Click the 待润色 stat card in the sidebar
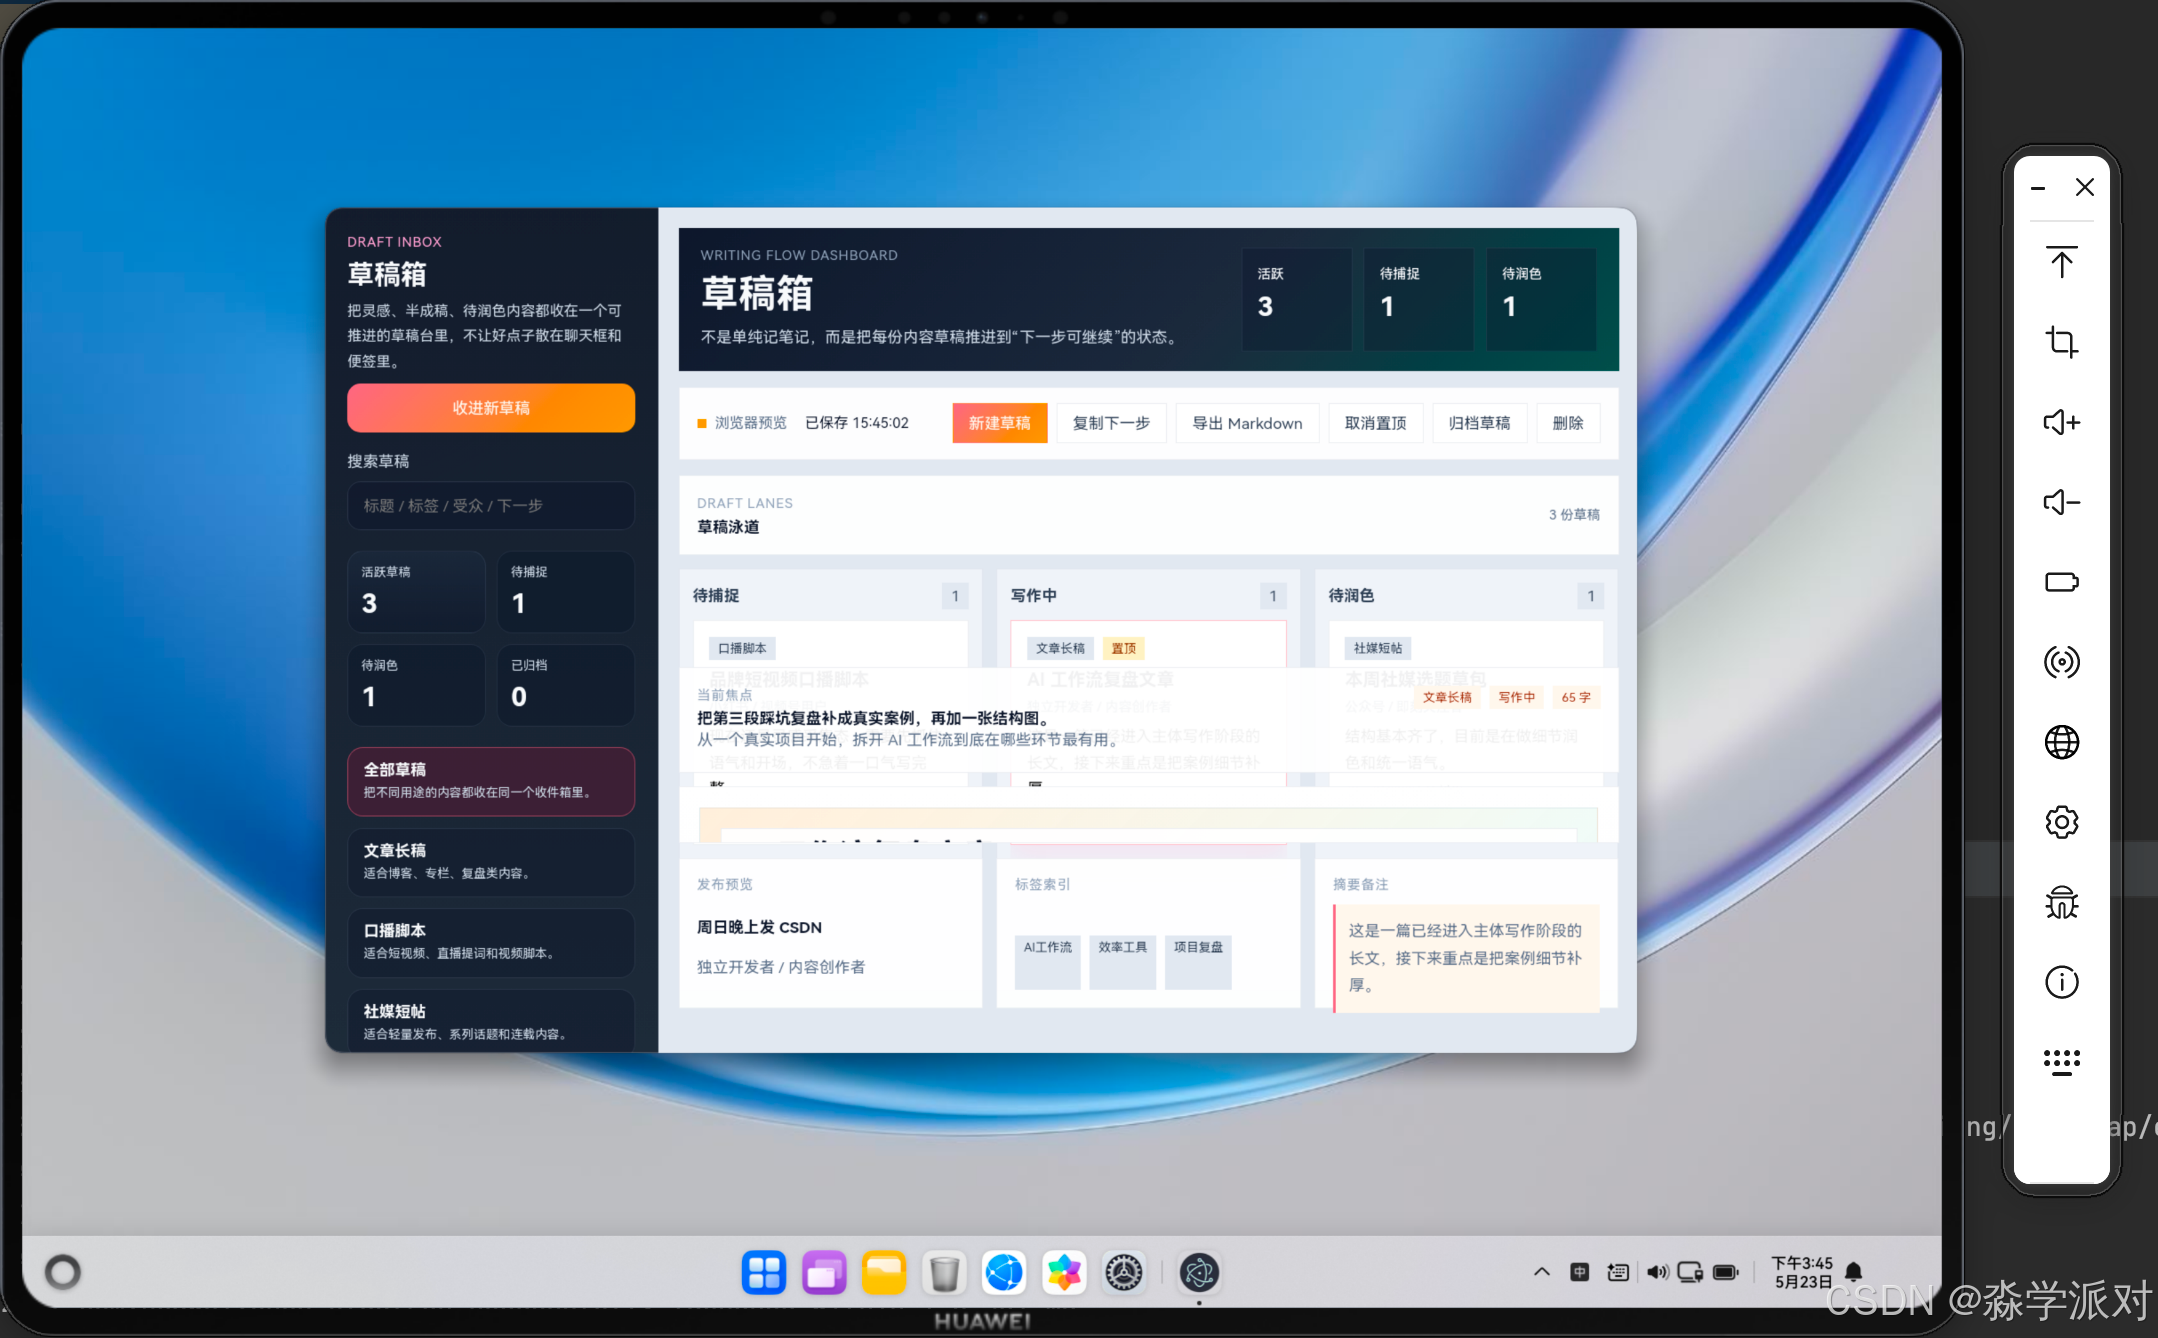The image size is (2158, 1338). tap(416, 684)
